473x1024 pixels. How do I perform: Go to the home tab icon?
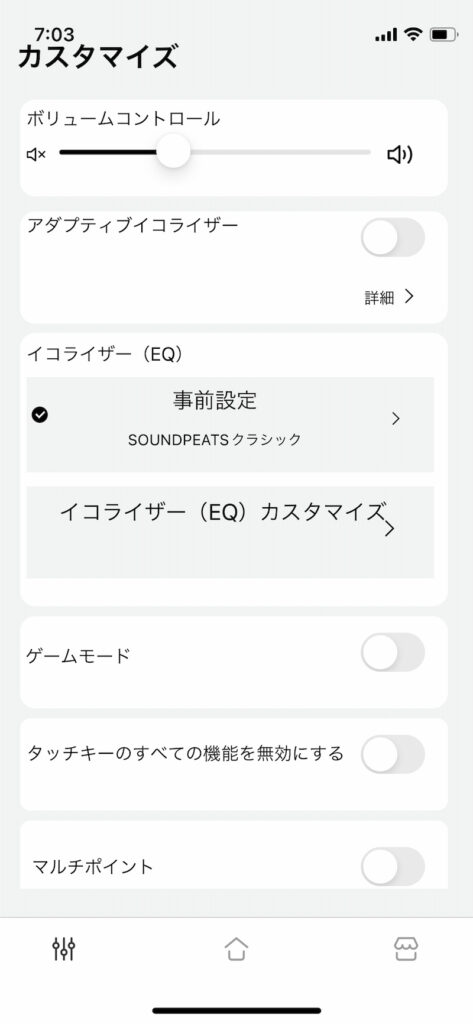pyautogui.click(x=236, y=948)
